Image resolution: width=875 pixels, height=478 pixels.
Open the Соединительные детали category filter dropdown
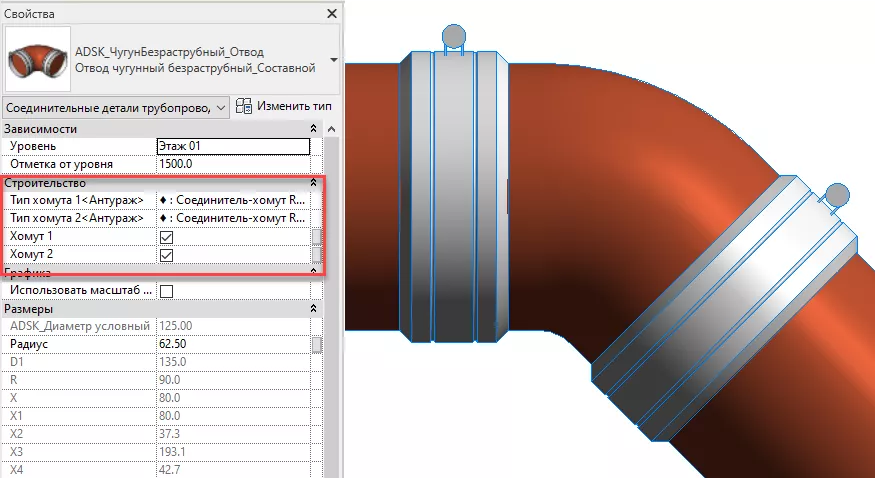coord(116,107)
